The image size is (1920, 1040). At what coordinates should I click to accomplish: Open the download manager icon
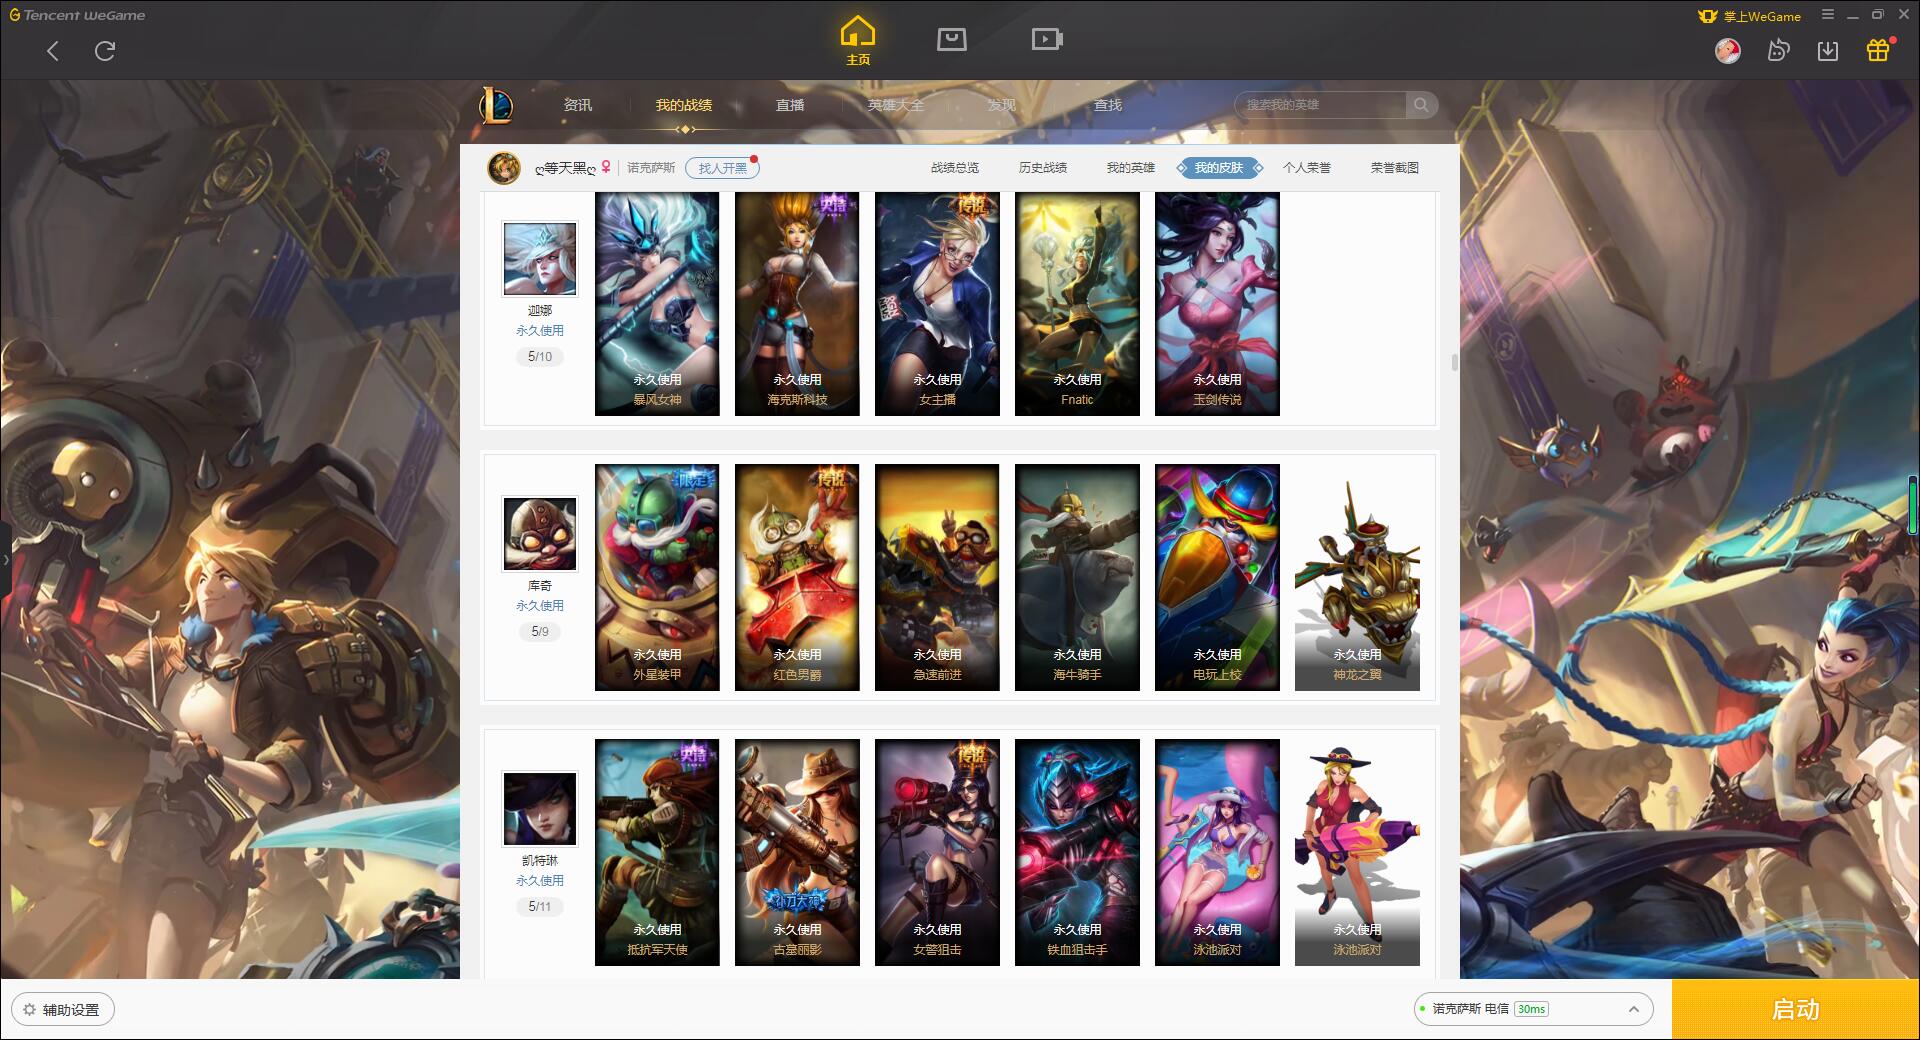(x=1828, y=50)
